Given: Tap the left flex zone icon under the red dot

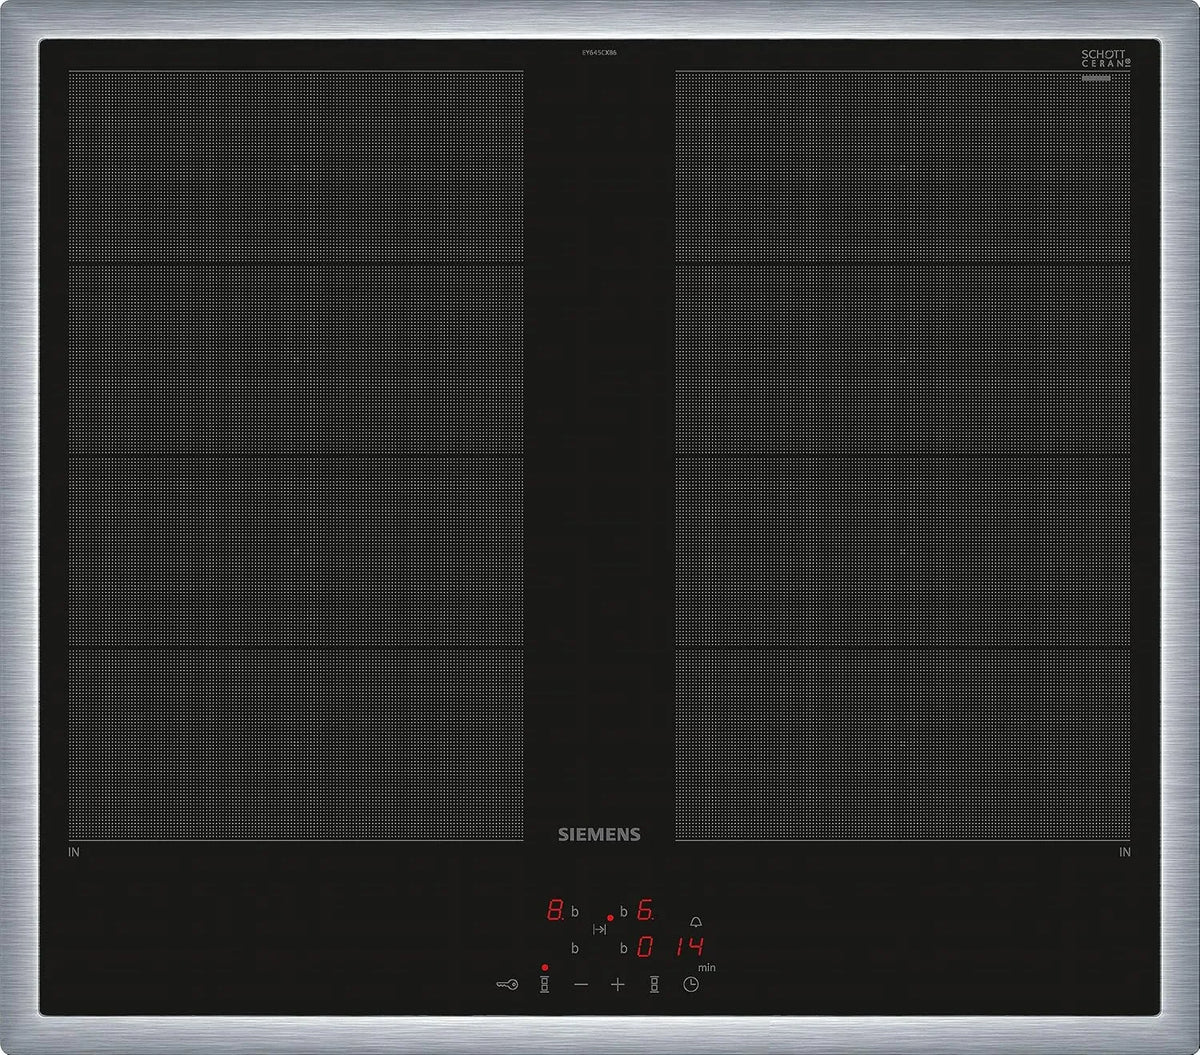Looking at the screenshot, I should 545,985.
